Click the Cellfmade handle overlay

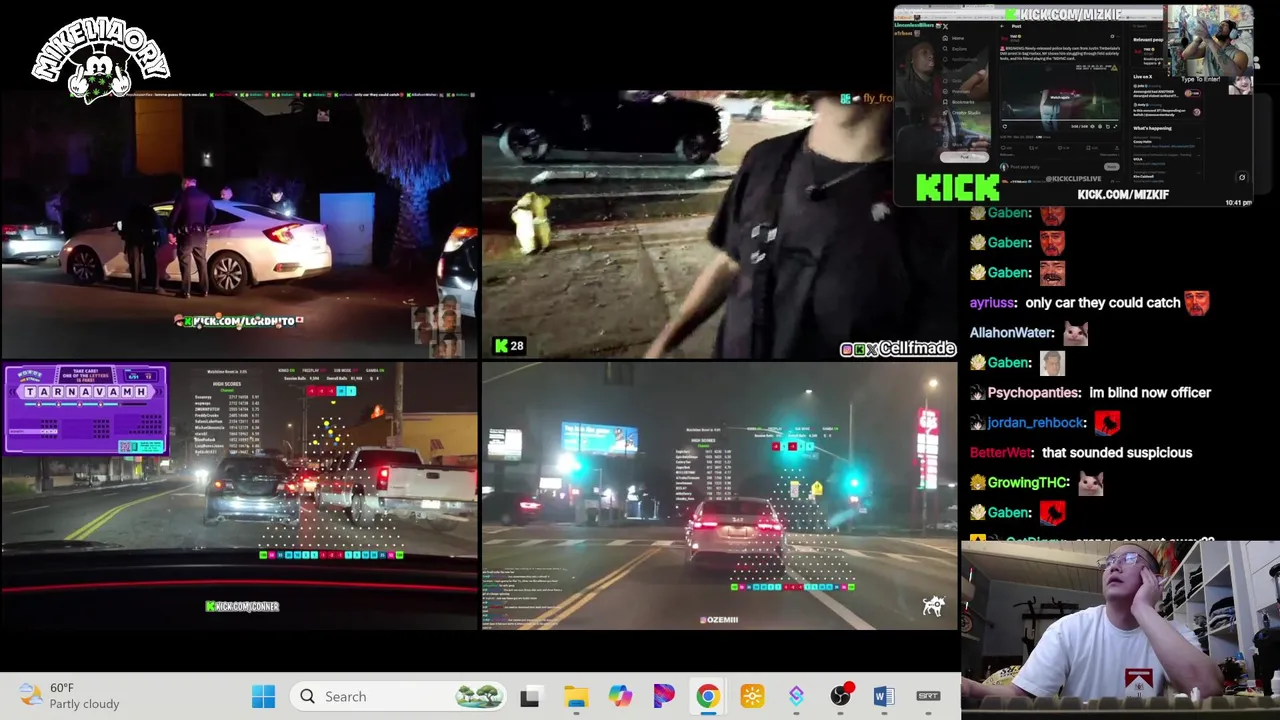(x=898, y=348)
